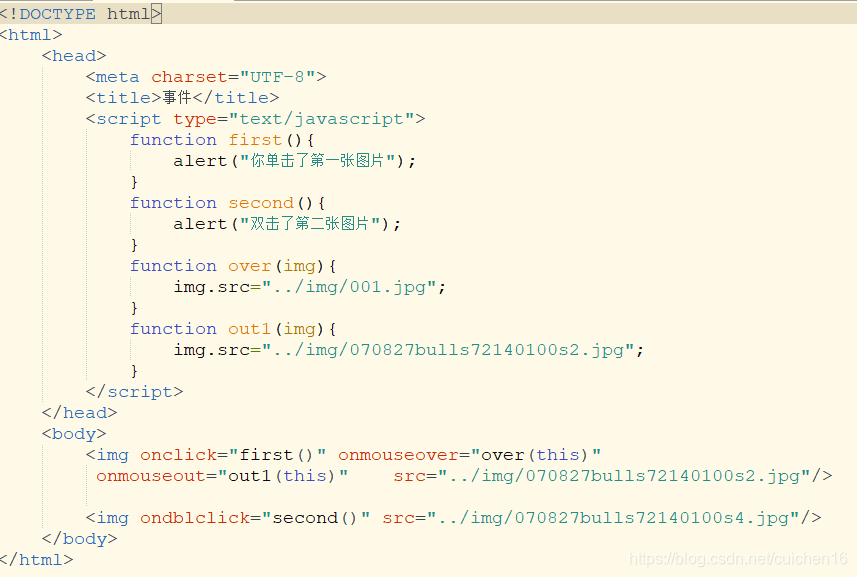Click the closing </html> tag
The height and width of the screenshot is (577, 857).
pos(37,560)
